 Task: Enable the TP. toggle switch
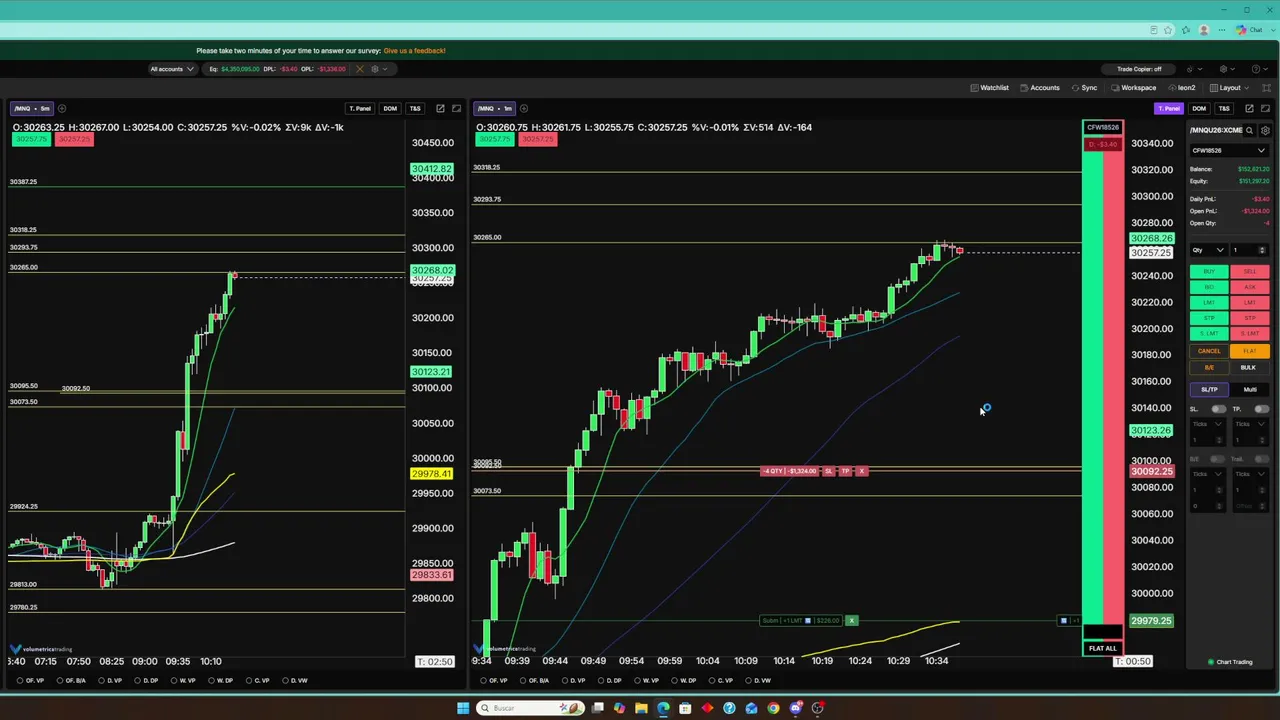tap(1261, 409)
